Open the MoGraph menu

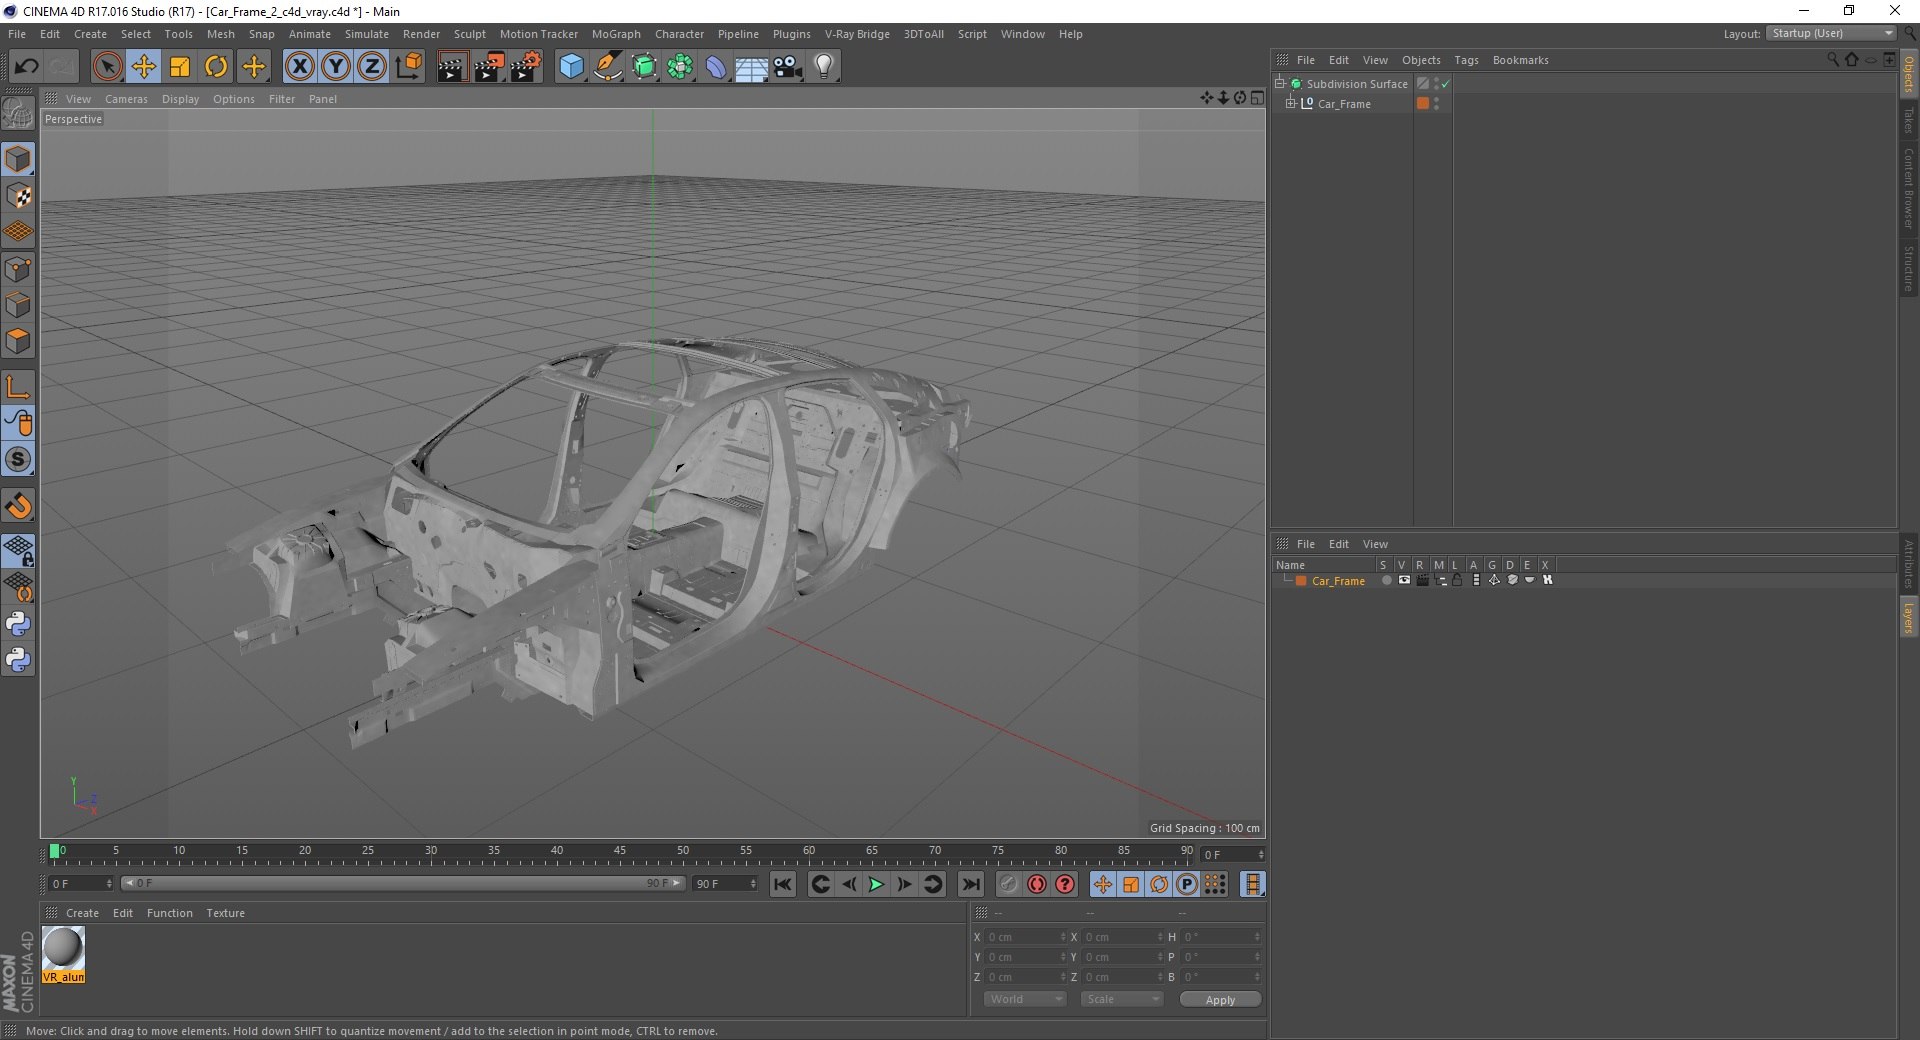tap(616, 34)
